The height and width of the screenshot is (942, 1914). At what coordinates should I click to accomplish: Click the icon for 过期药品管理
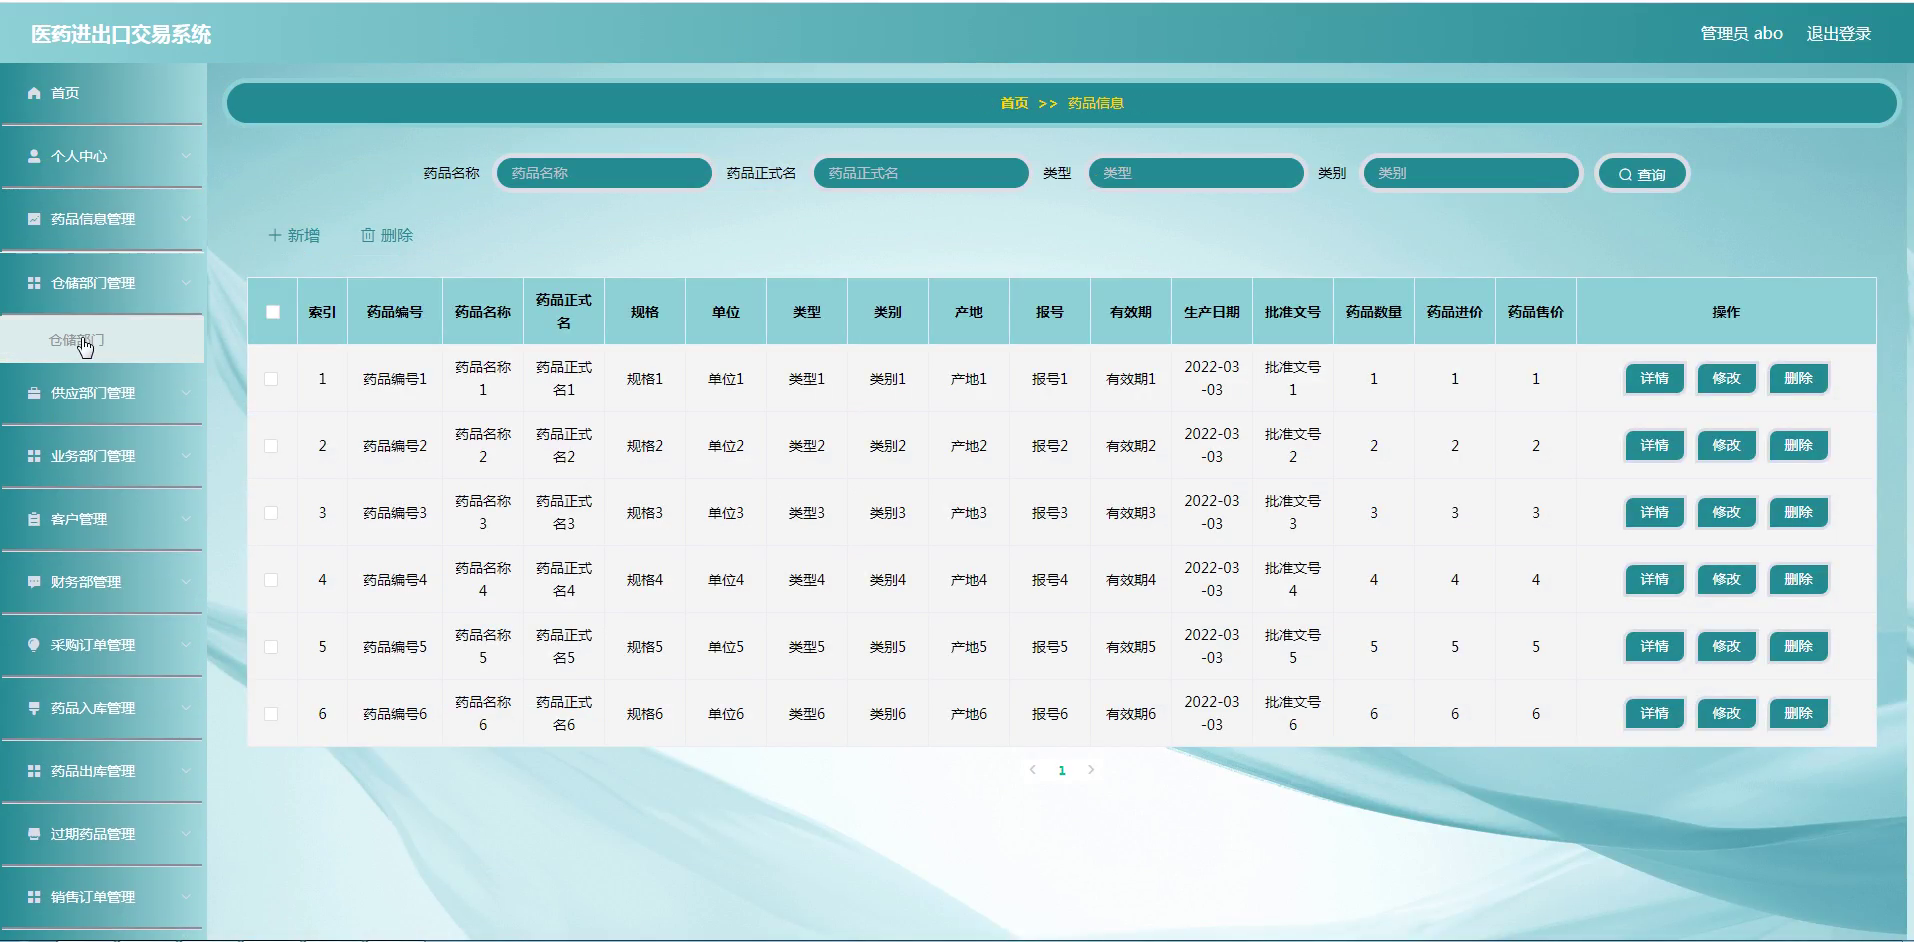coord(34,834)
